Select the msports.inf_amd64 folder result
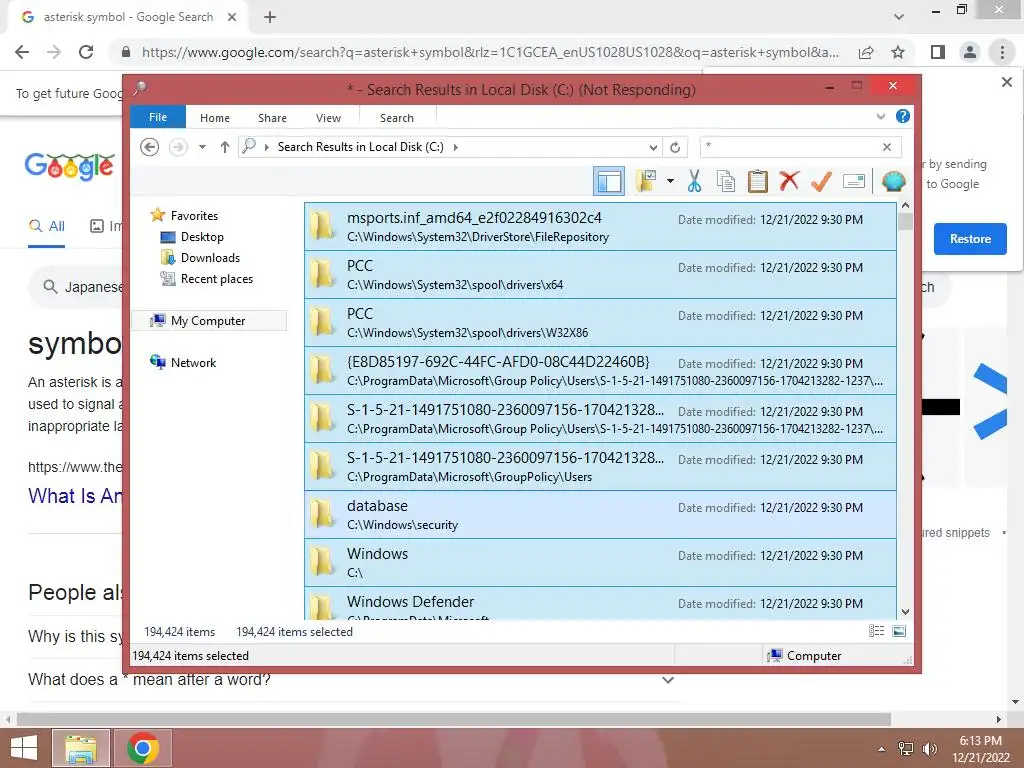 pyautogui.click(x=600, y=227)
